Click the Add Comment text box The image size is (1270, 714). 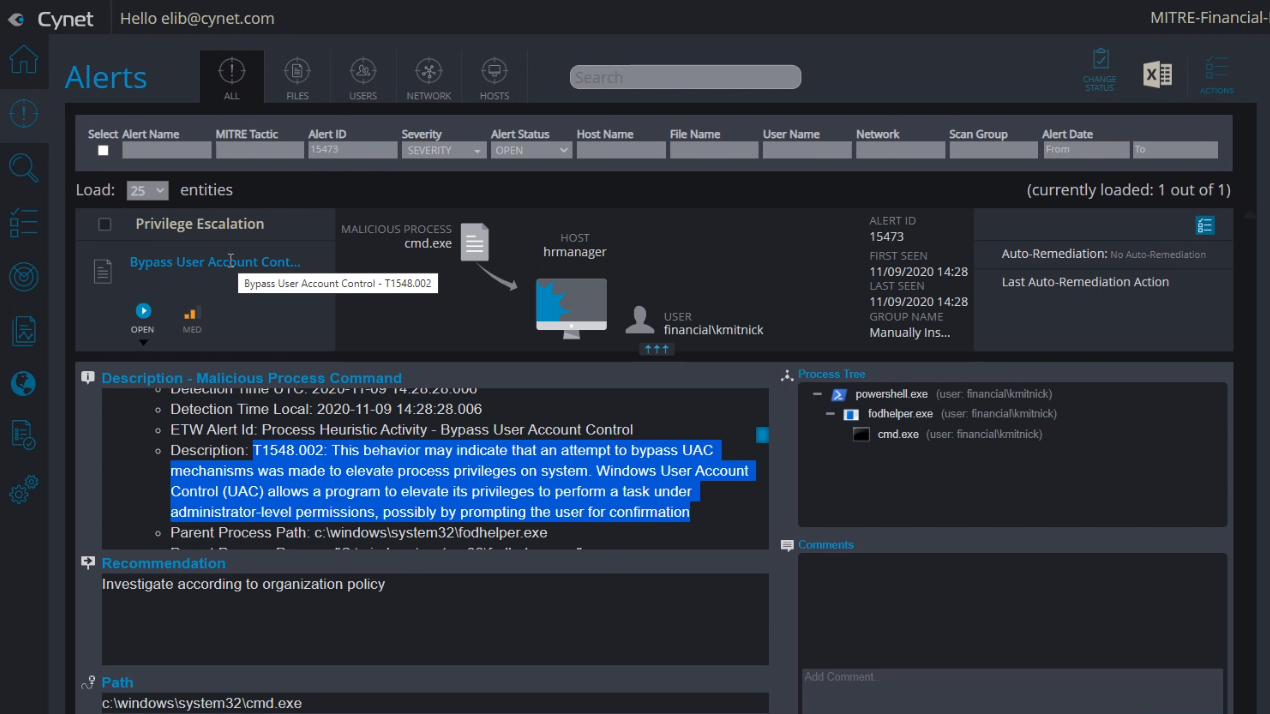pyautogui.click(x=1012, y=691)
